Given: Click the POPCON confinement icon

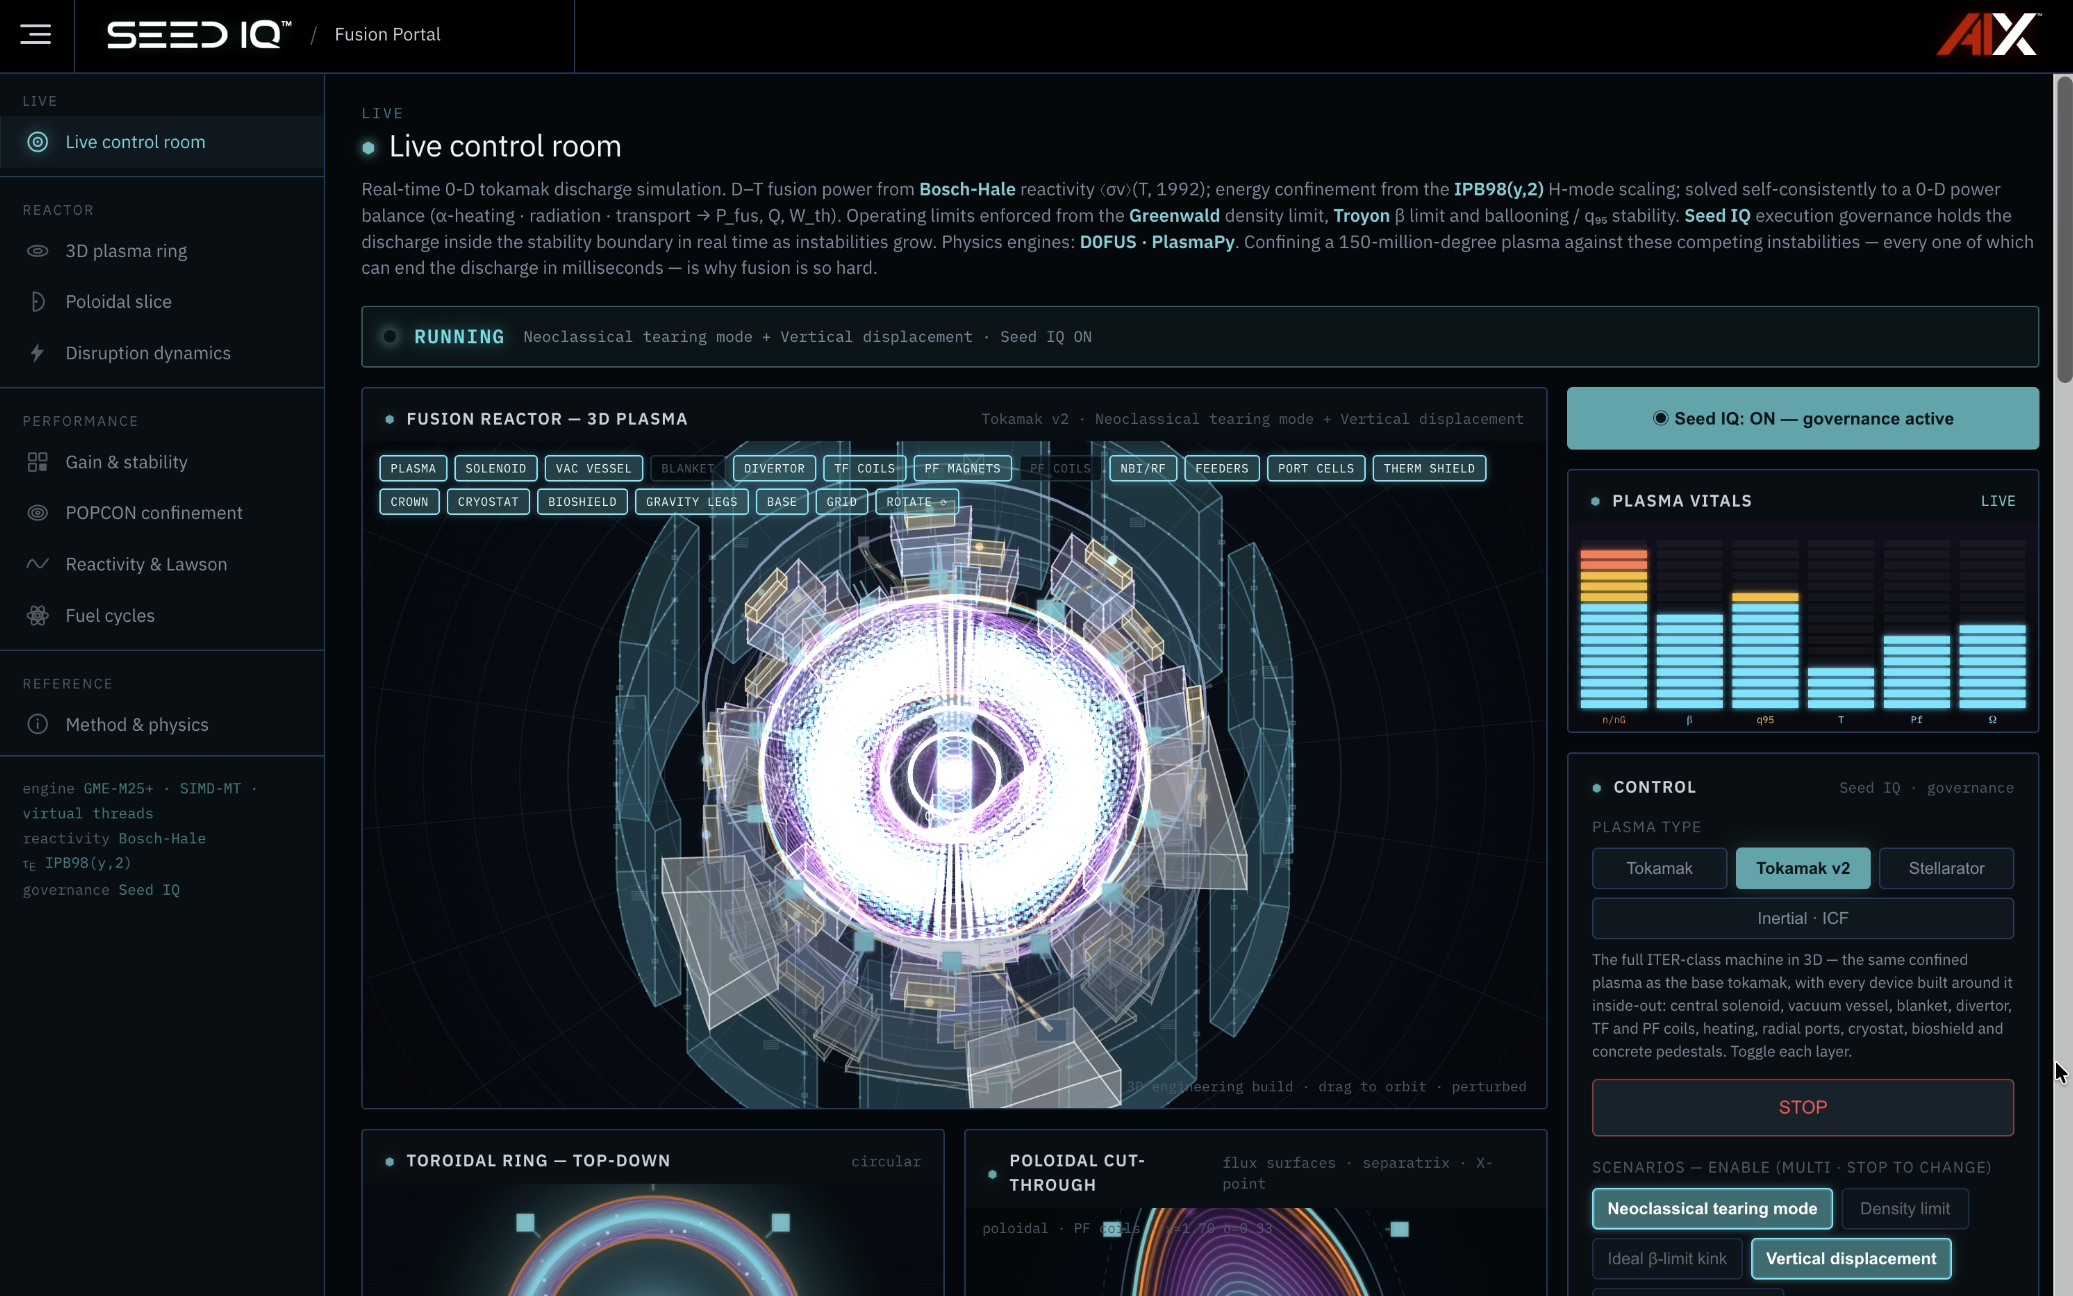Looking at the screenshot, I should (38, 513).
